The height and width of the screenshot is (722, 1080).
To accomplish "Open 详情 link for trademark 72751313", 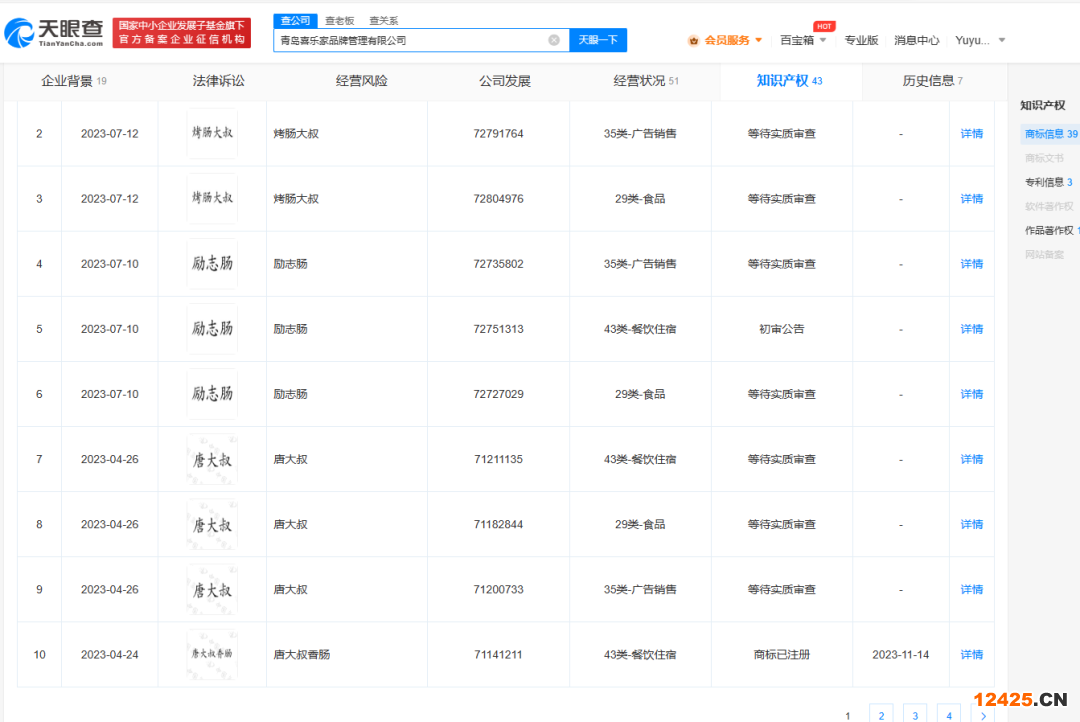I will pos(971,329).
